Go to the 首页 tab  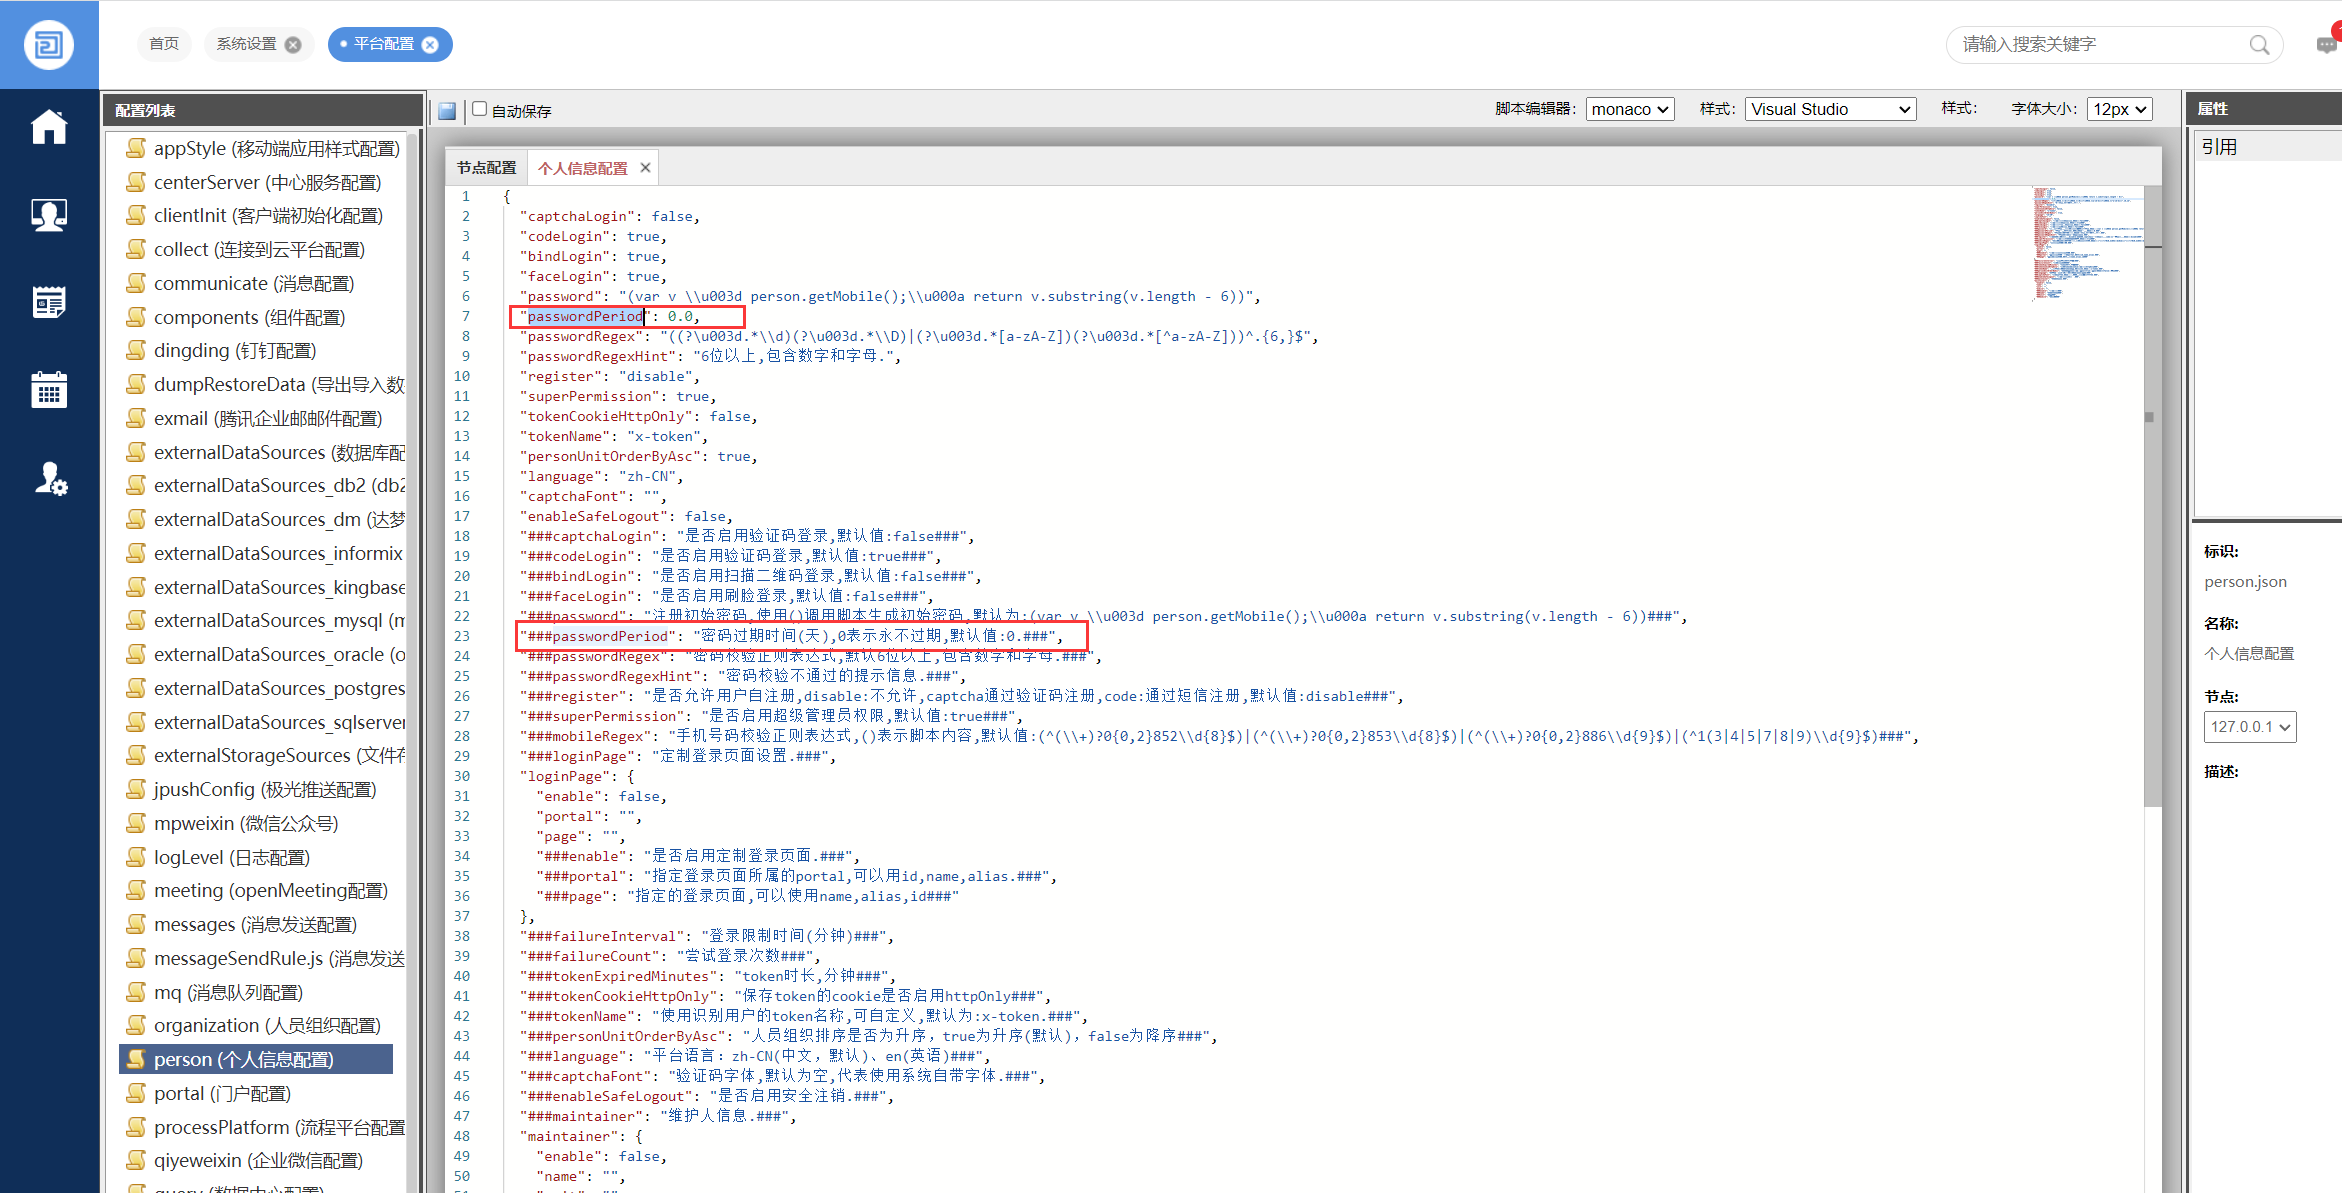(164, 44)
